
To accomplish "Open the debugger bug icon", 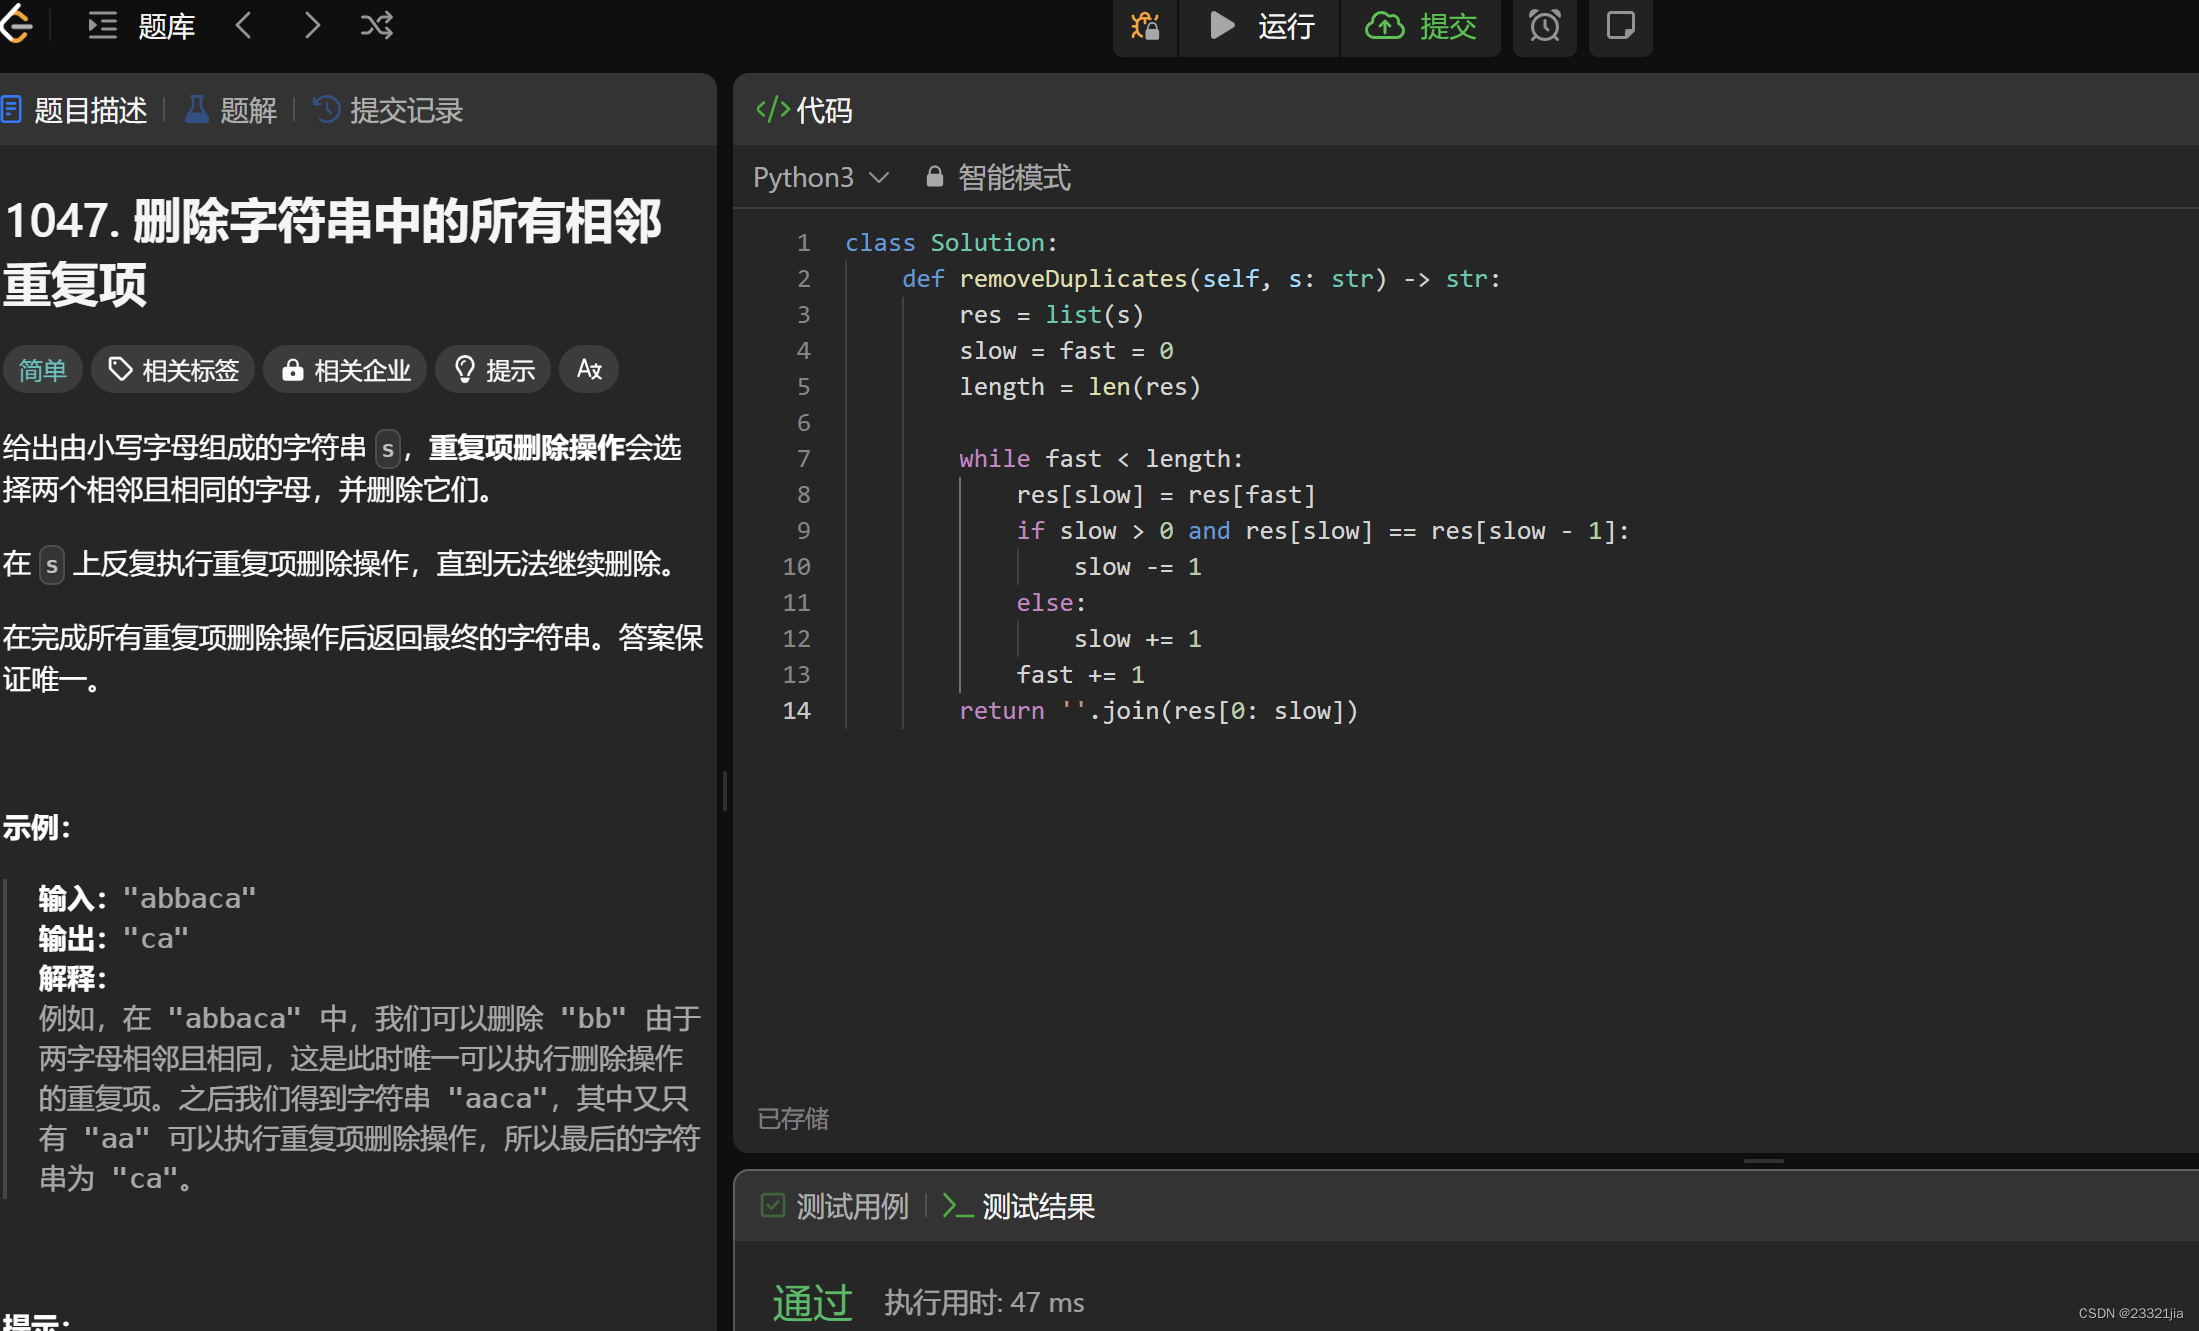I will pyautogui.click(x=1145, y=26).
